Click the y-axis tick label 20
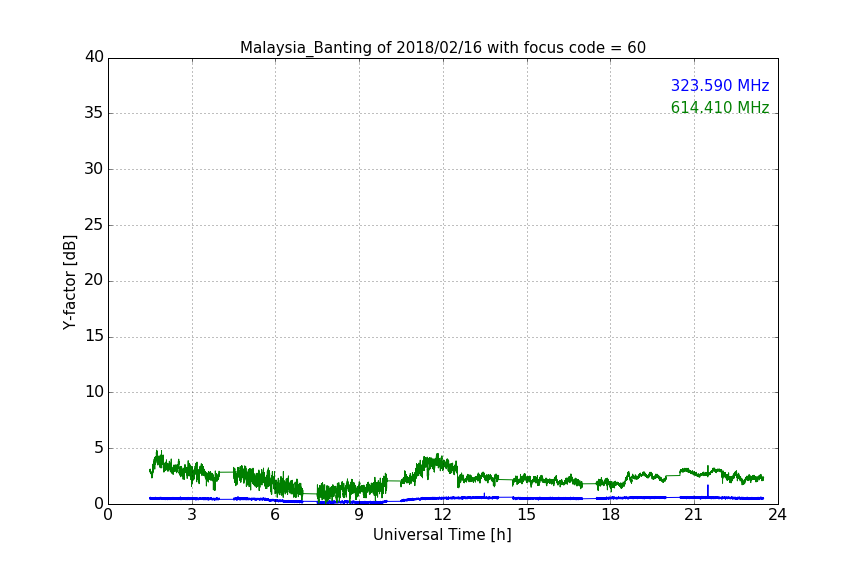This screenshot has height=576, width=864. (94, 281)
